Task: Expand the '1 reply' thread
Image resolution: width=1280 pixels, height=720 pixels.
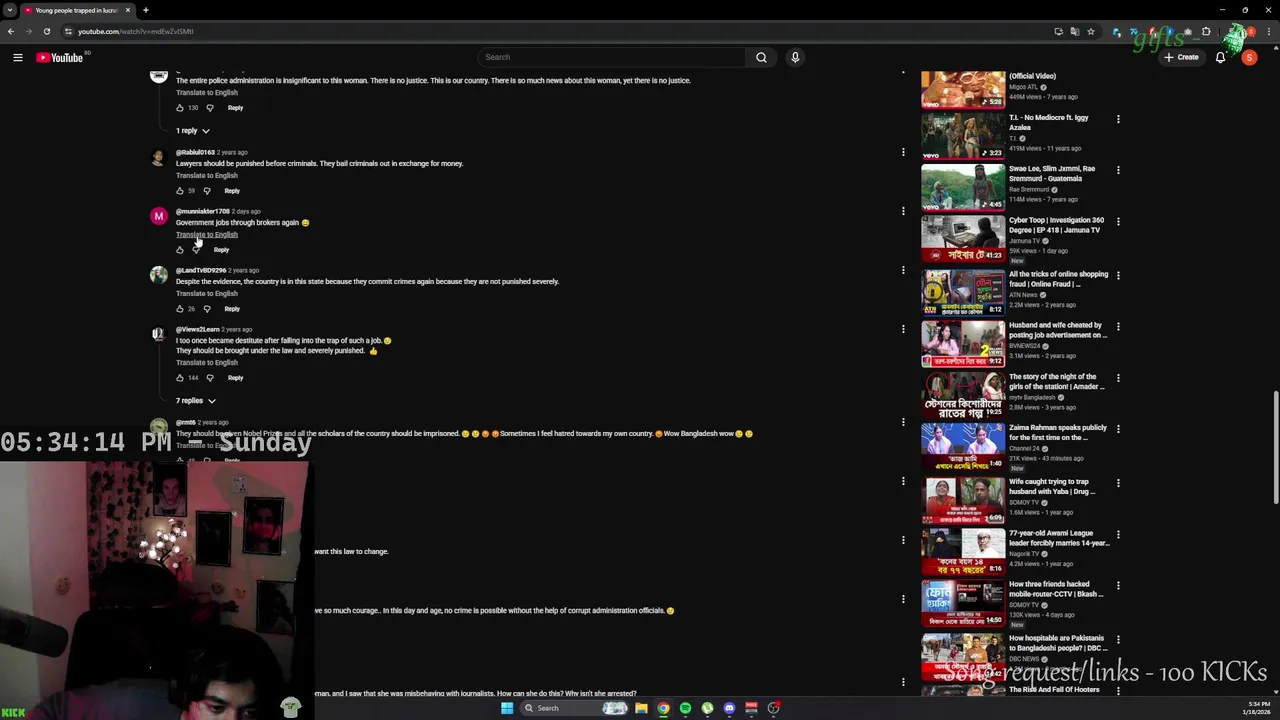Action: click(193, 131)
